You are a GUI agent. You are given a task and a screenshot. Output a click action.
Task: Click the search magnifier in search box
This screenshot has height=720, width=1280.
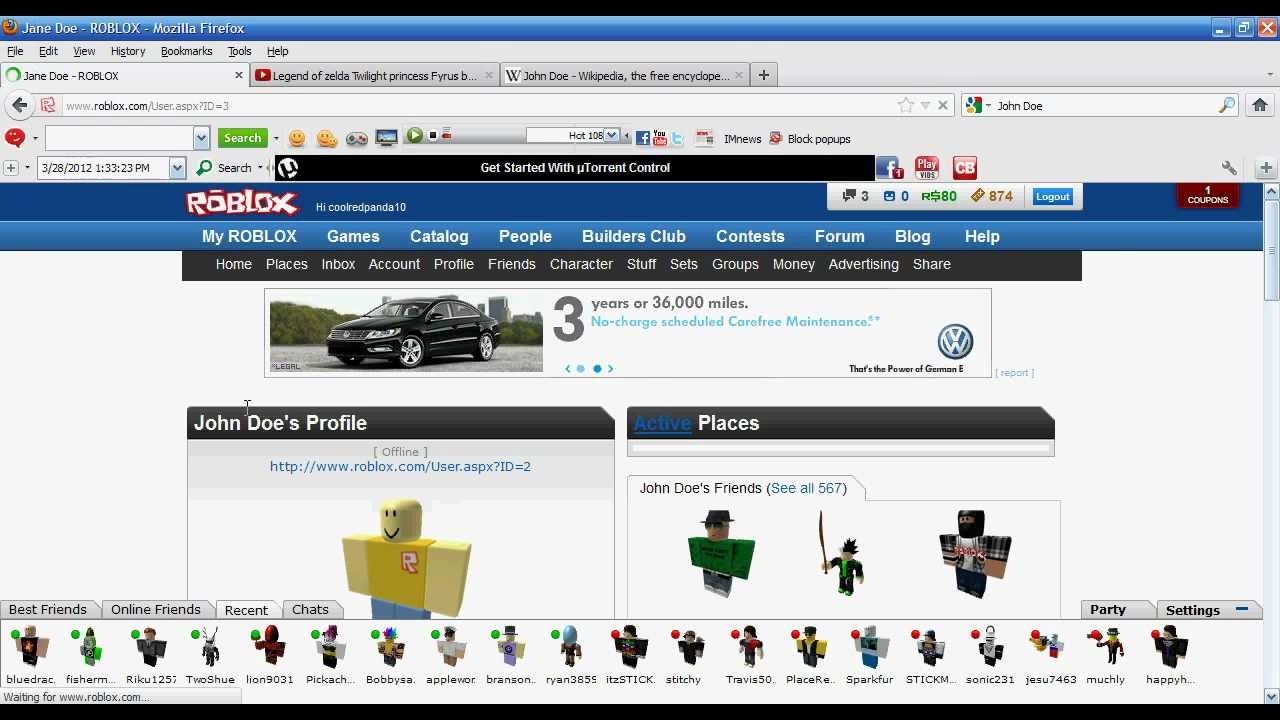(x=1227, y=105)
